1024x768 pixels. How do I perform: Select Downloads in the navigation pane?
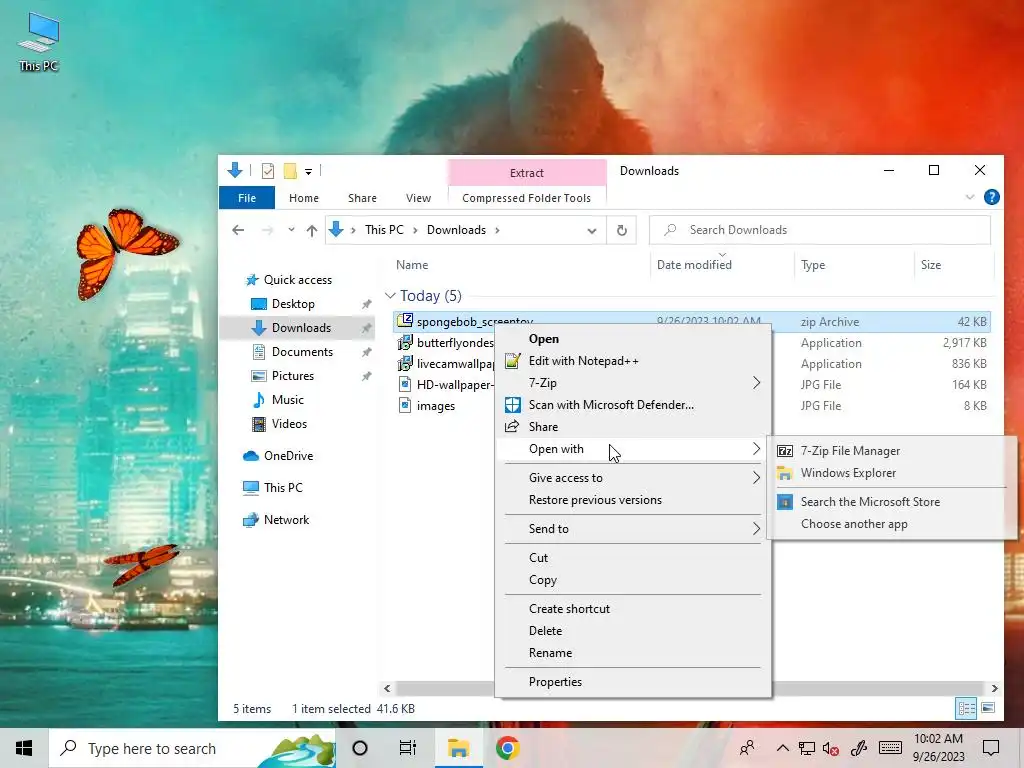(x=300, y=328)
